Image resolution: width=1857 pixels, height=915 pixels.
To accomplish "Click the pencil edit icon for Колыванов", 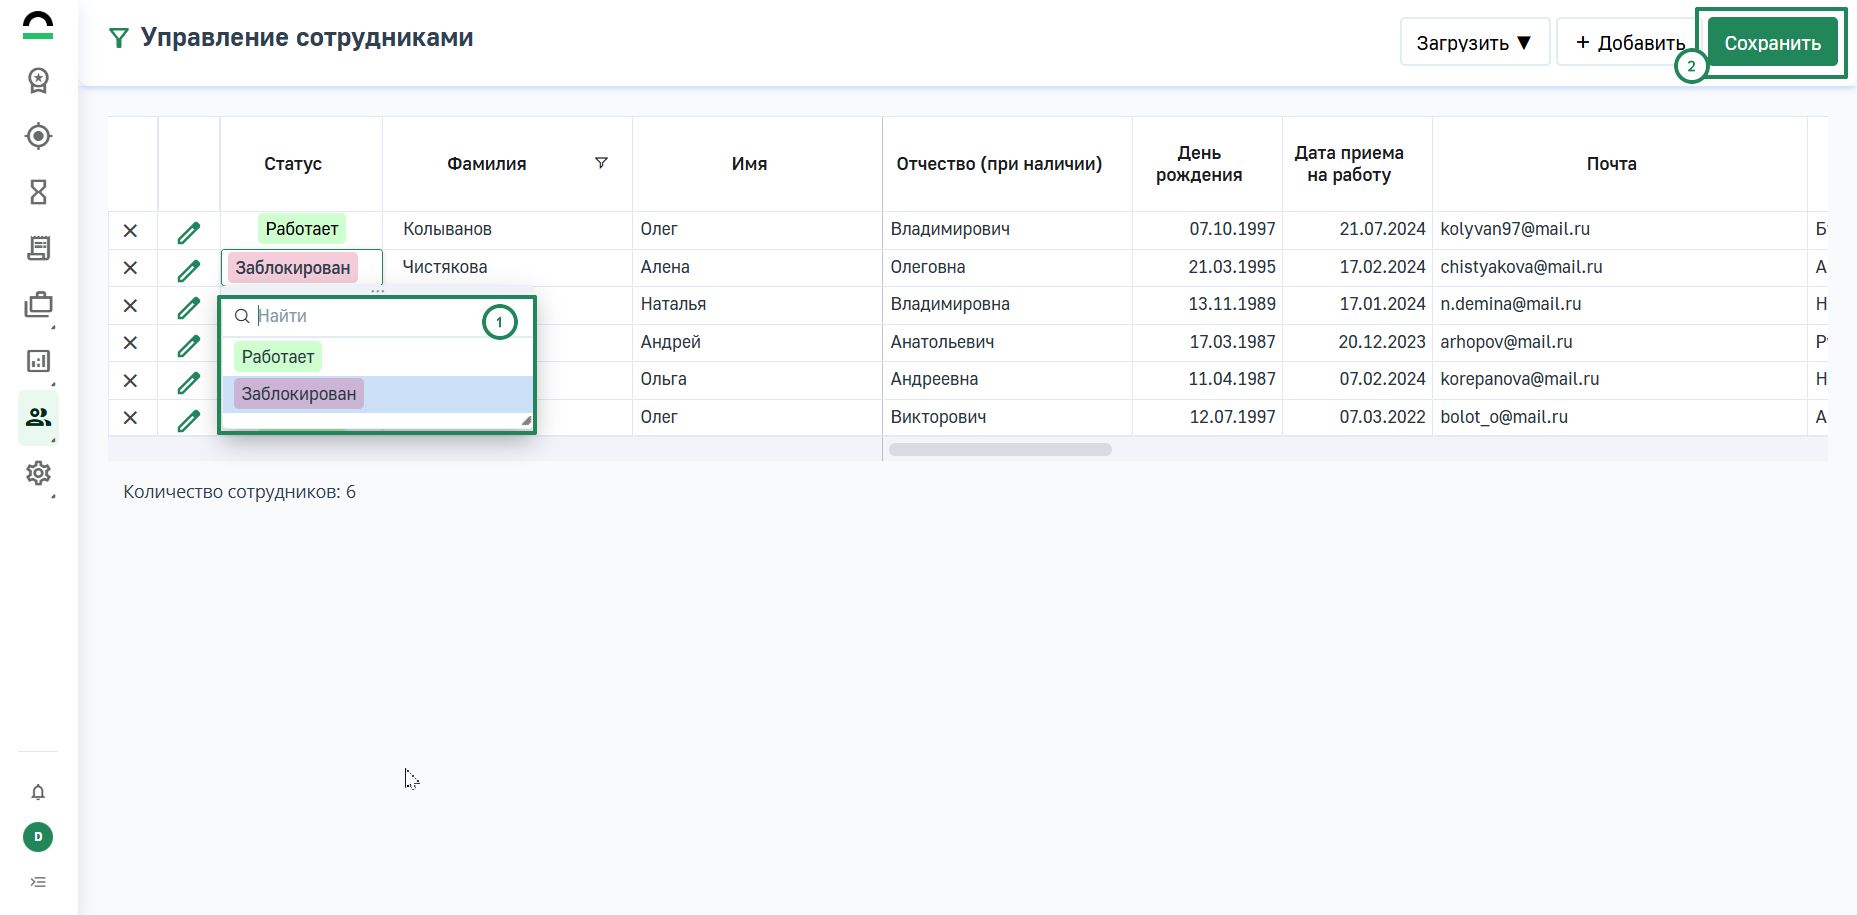I will coord(188,231).
